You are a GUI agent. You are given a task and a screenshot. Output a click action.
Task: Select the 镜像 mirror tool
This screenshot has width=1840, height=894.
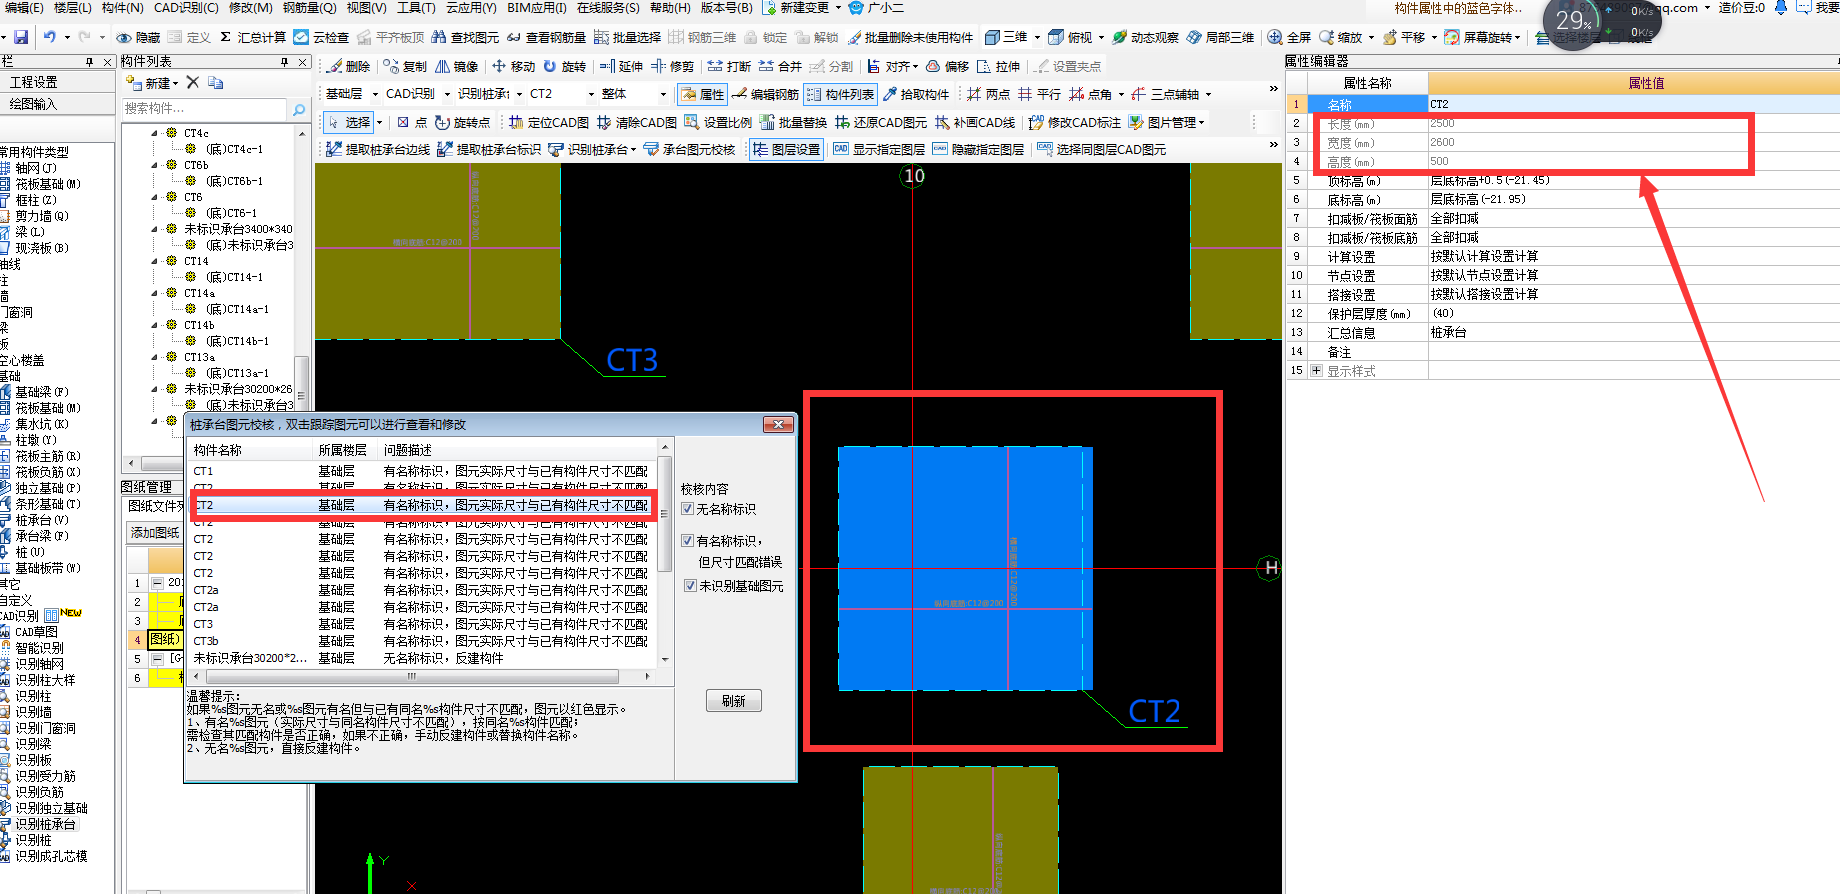[x=456, y=66]
